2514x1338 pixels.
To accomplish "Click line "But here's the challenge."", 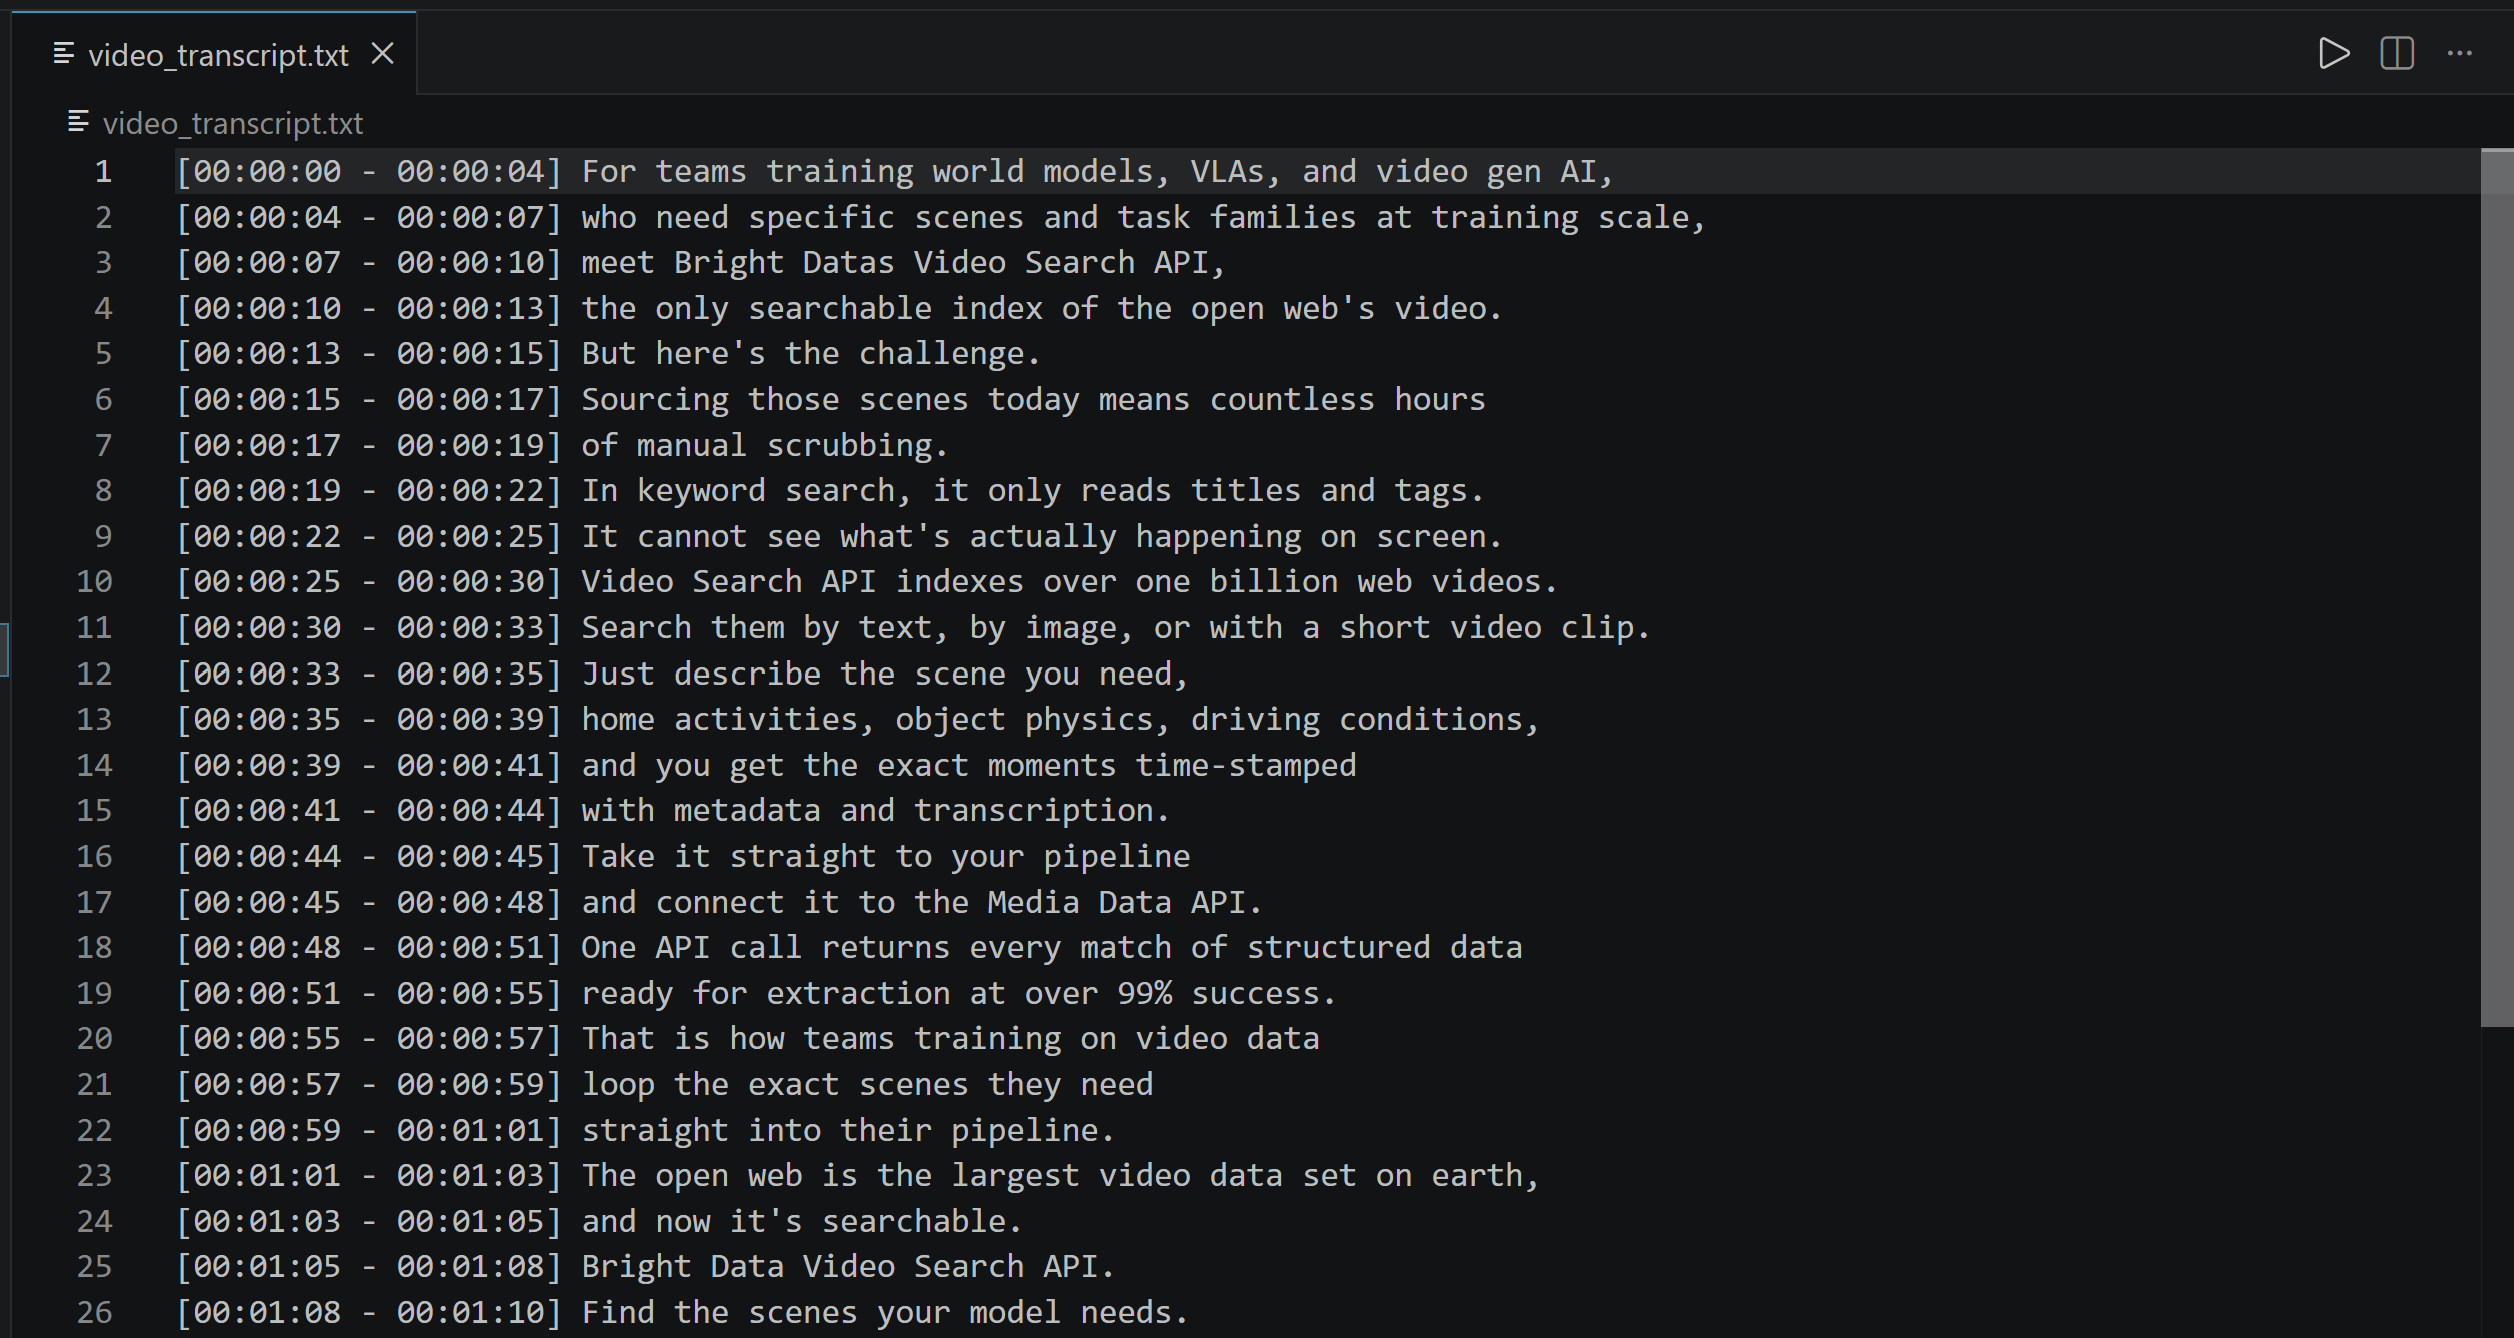I will click(811, 354).
